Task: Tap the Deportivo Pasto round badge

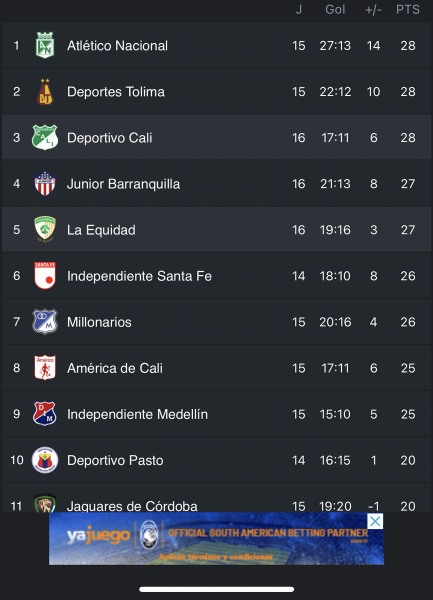Action: (x=45, y=460)
